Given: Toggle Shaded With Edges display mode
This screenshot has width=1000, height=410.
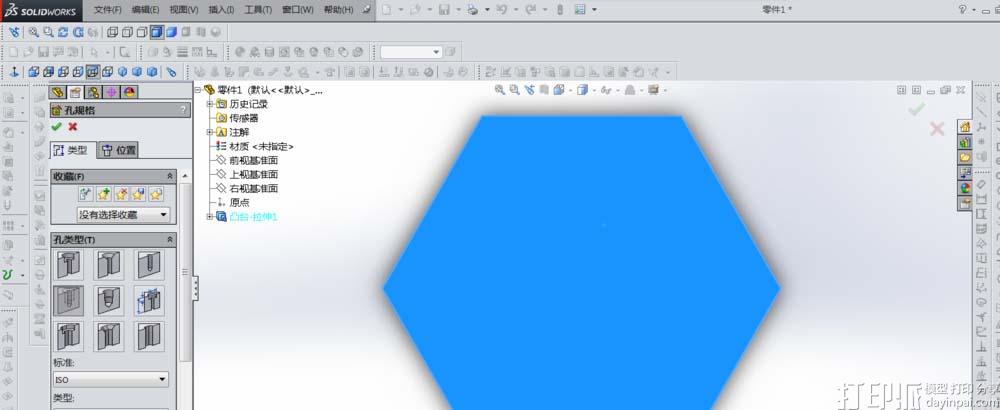Looking at the screenshot, I should click(158, 32).
